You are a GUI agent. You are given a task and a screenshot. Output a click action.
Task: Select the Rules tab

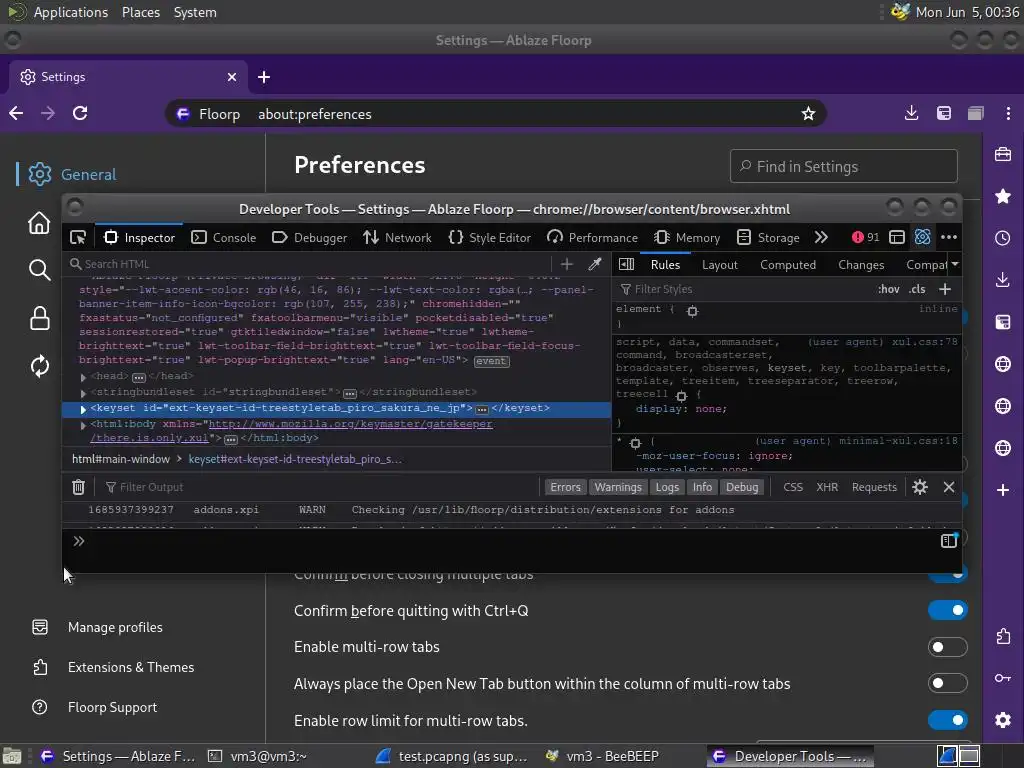point(665,264)
